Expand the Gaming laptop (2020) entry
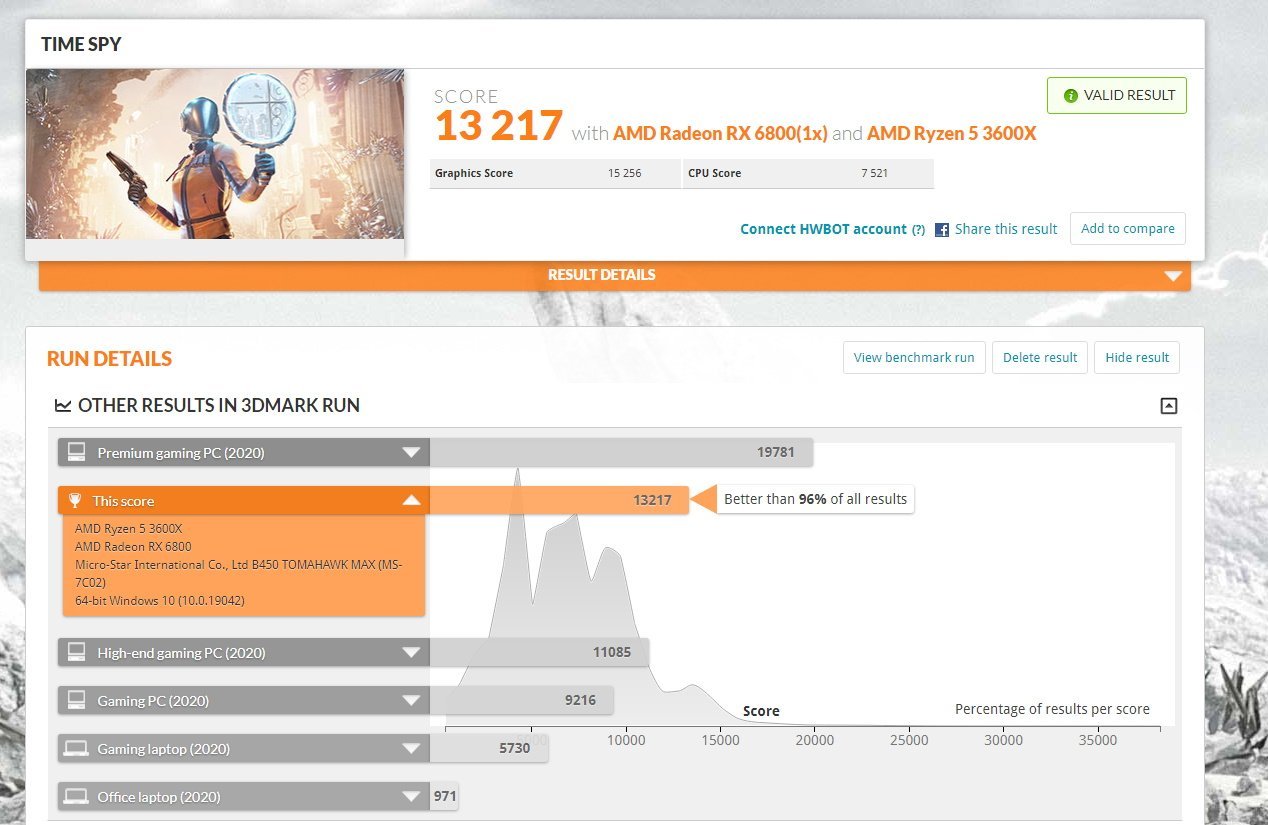This screenshot has height=825, width=1268. (x=411, y=749)
